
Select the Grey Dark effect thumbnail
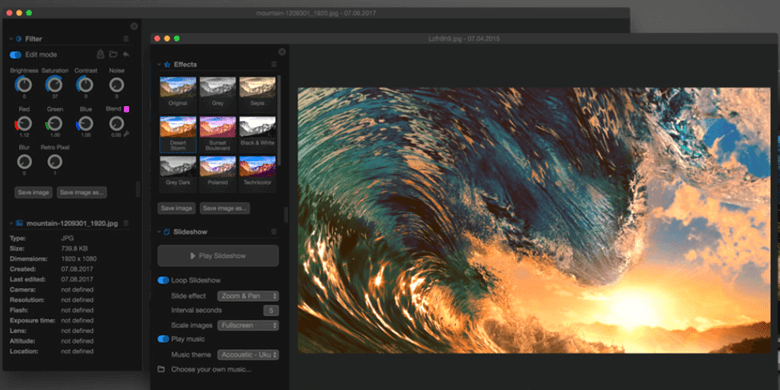pos(178,173)
